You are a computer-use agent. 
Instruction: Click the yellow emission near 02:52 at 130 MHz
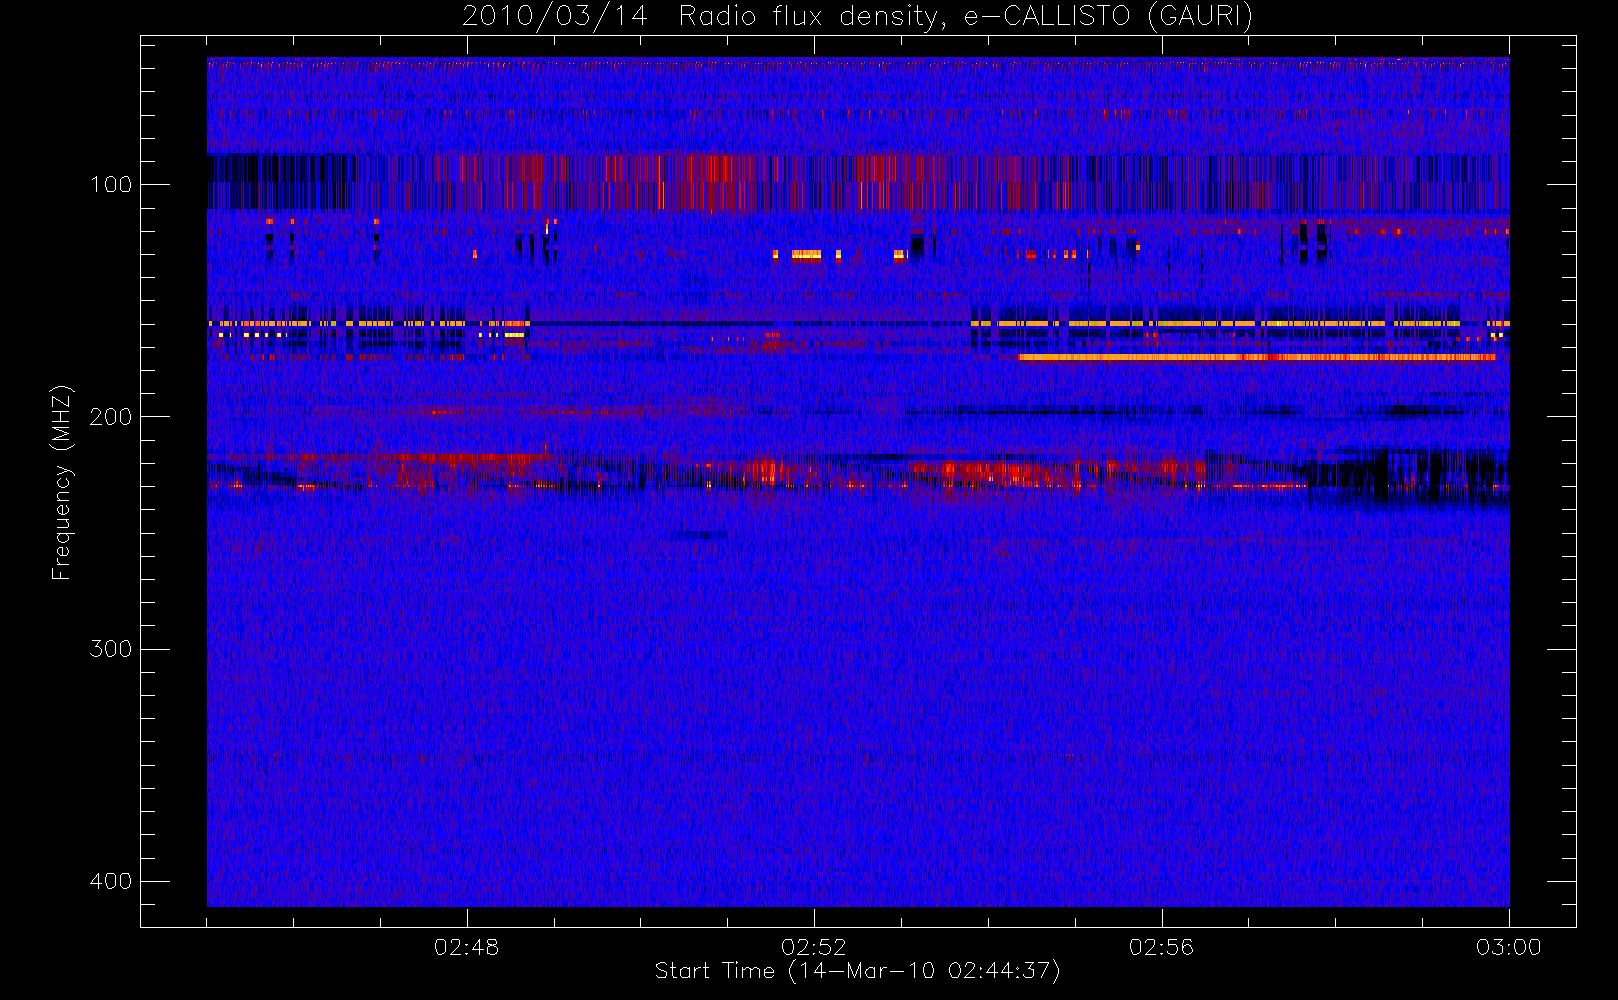(806, 255)
